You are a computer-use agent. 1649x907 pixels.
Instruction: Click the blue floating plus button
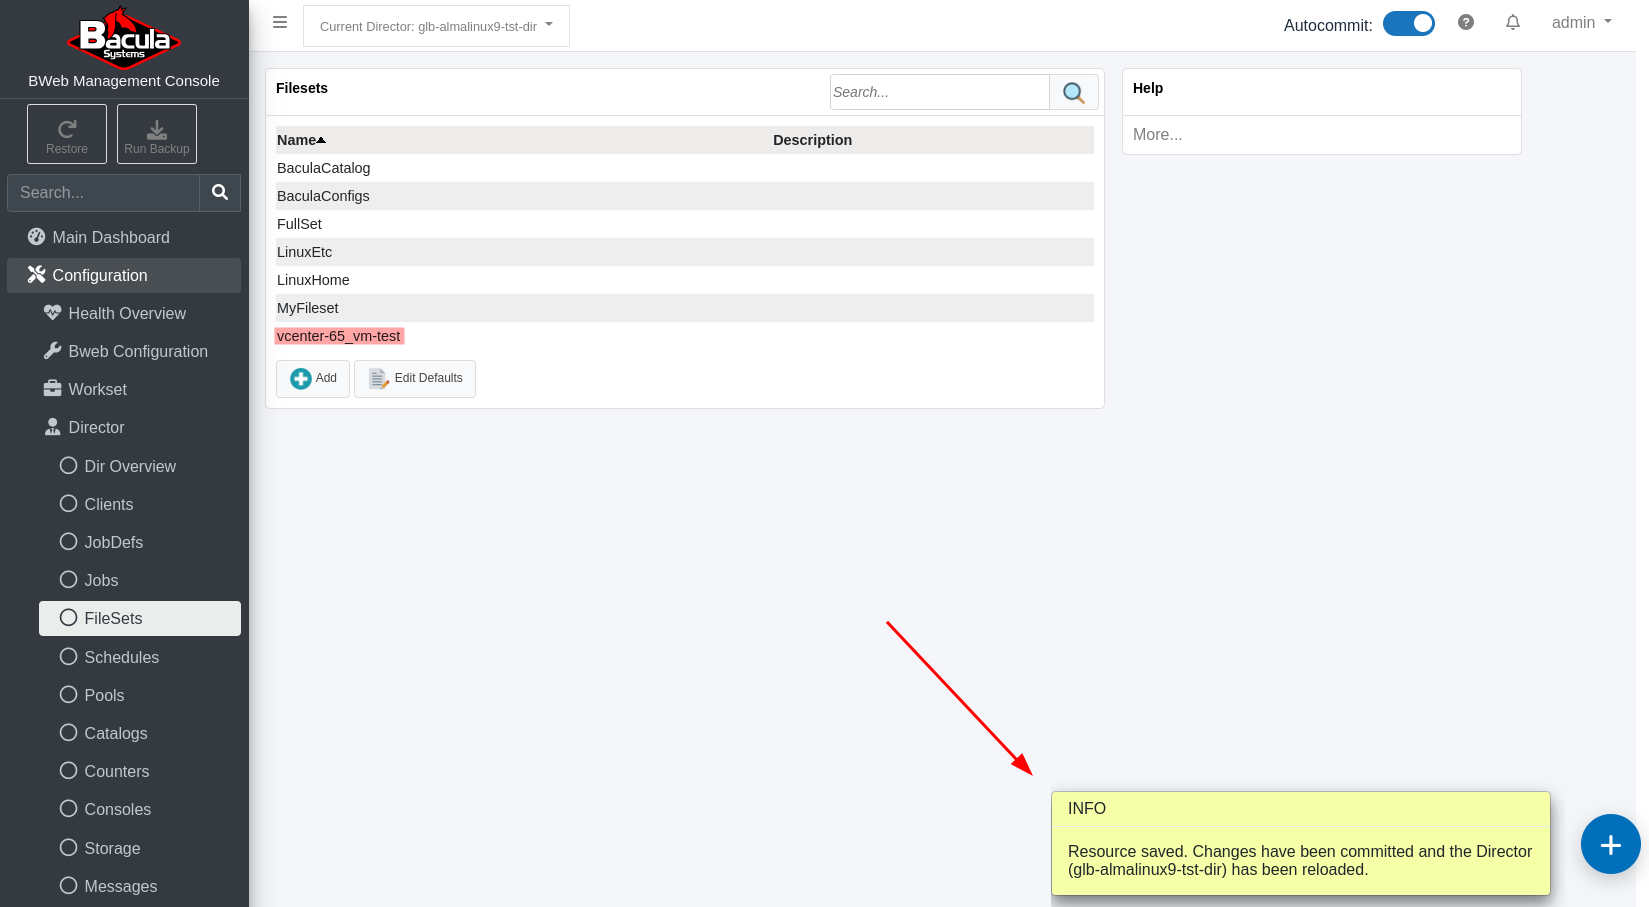1610,844
